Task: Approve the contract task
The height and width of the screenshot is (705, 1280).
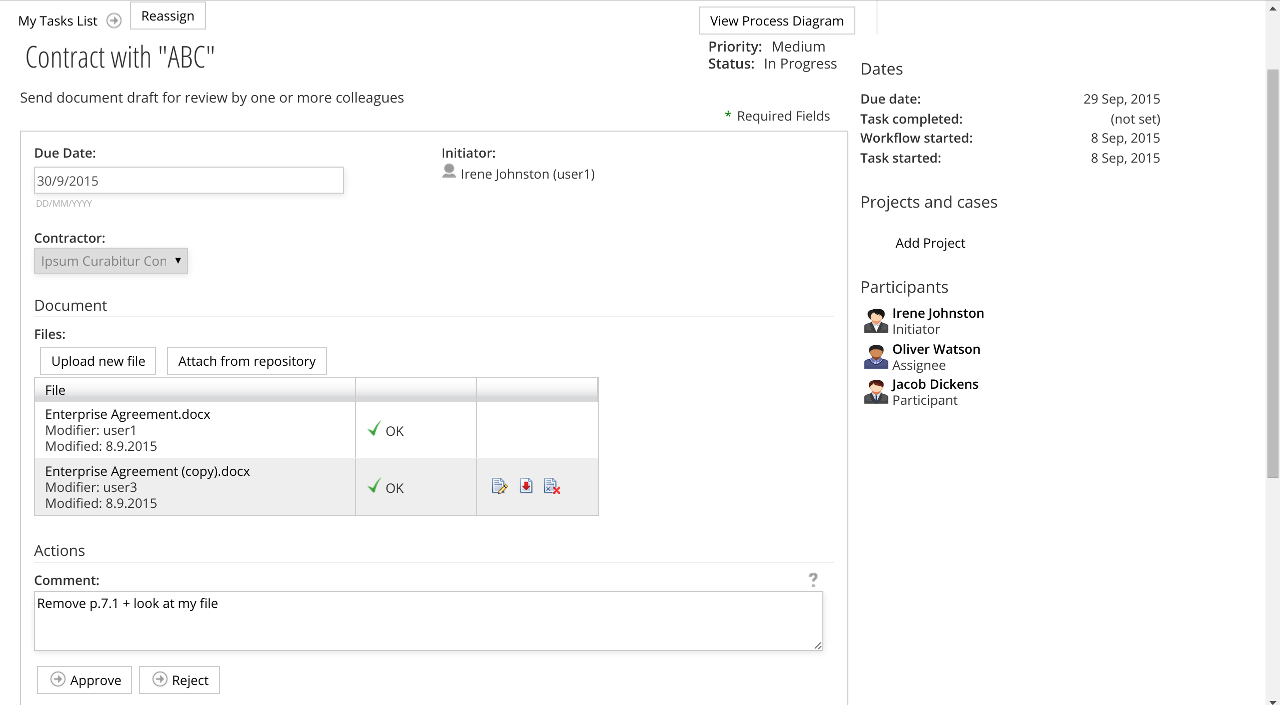Action: pos(85,680)
